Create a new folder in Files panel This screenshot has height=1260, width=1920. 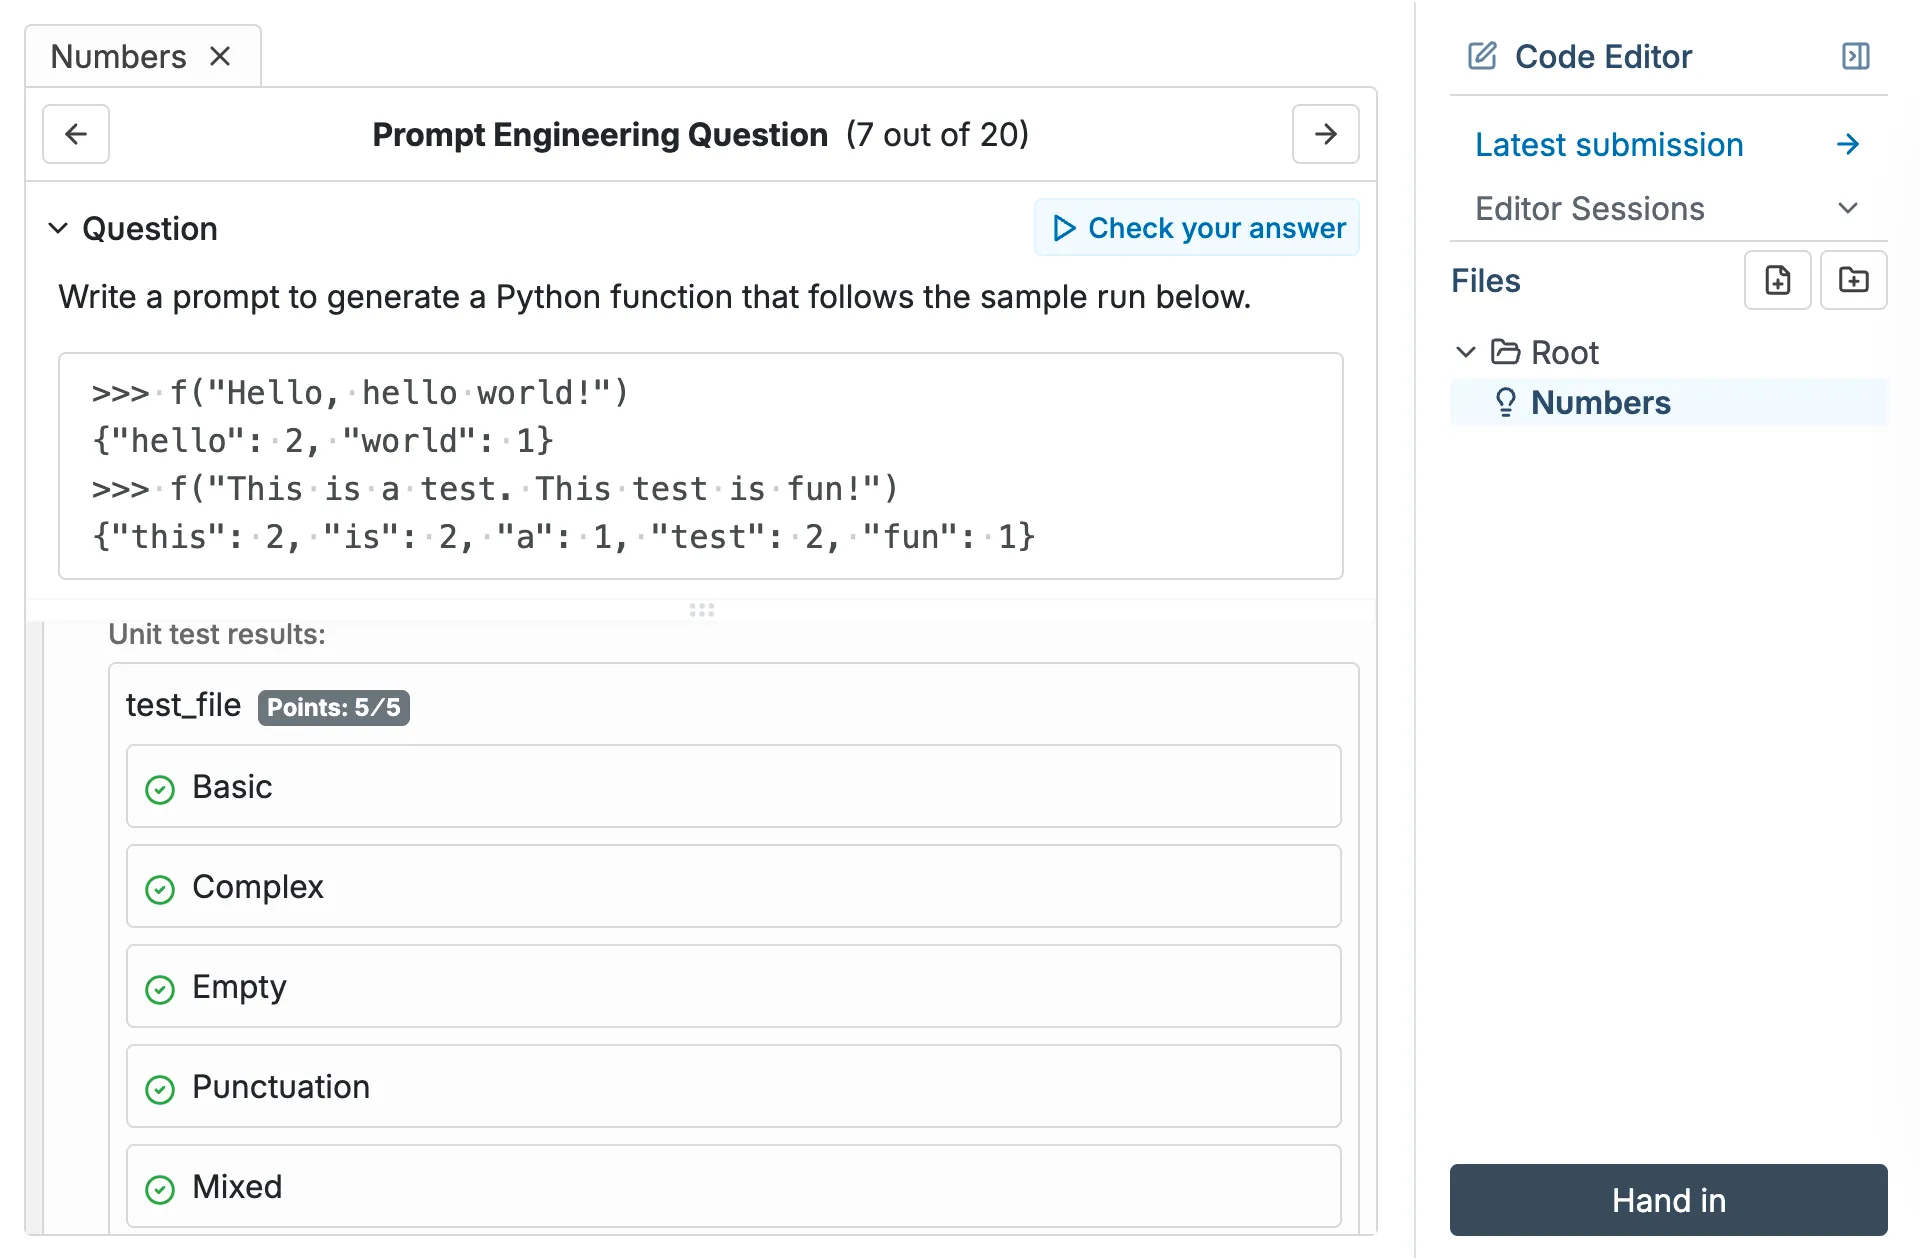pyautogui.click(x=1853, y=280)
